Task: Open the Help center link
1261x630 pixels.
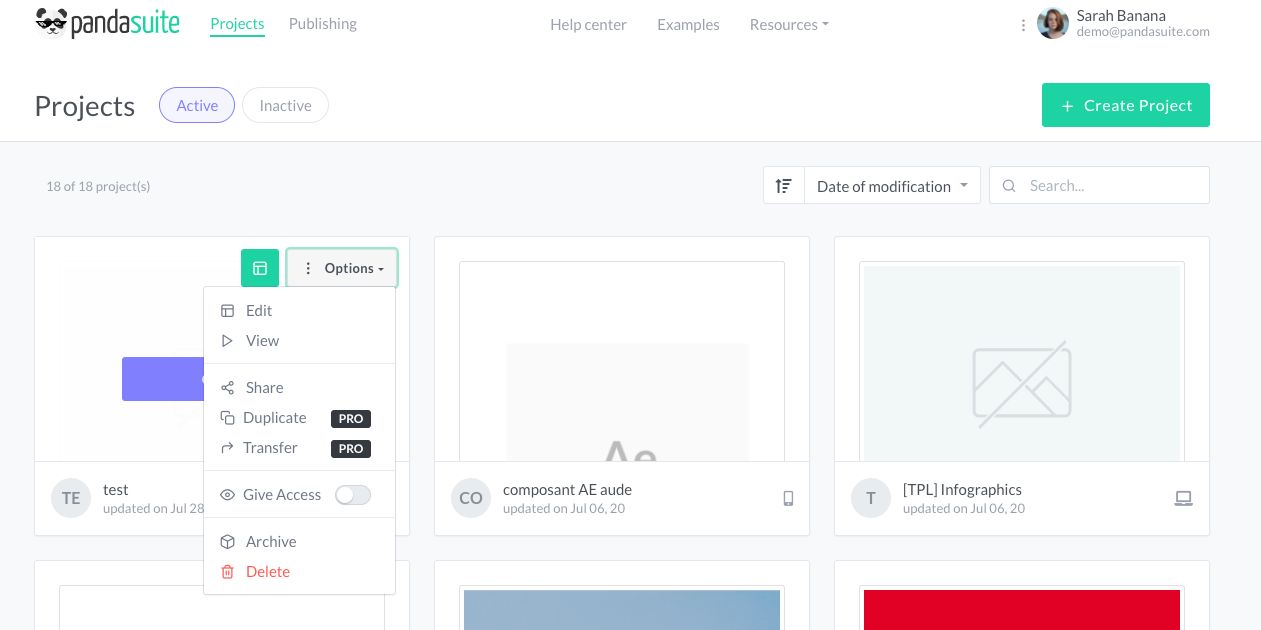Action: (x=588, y=25)
